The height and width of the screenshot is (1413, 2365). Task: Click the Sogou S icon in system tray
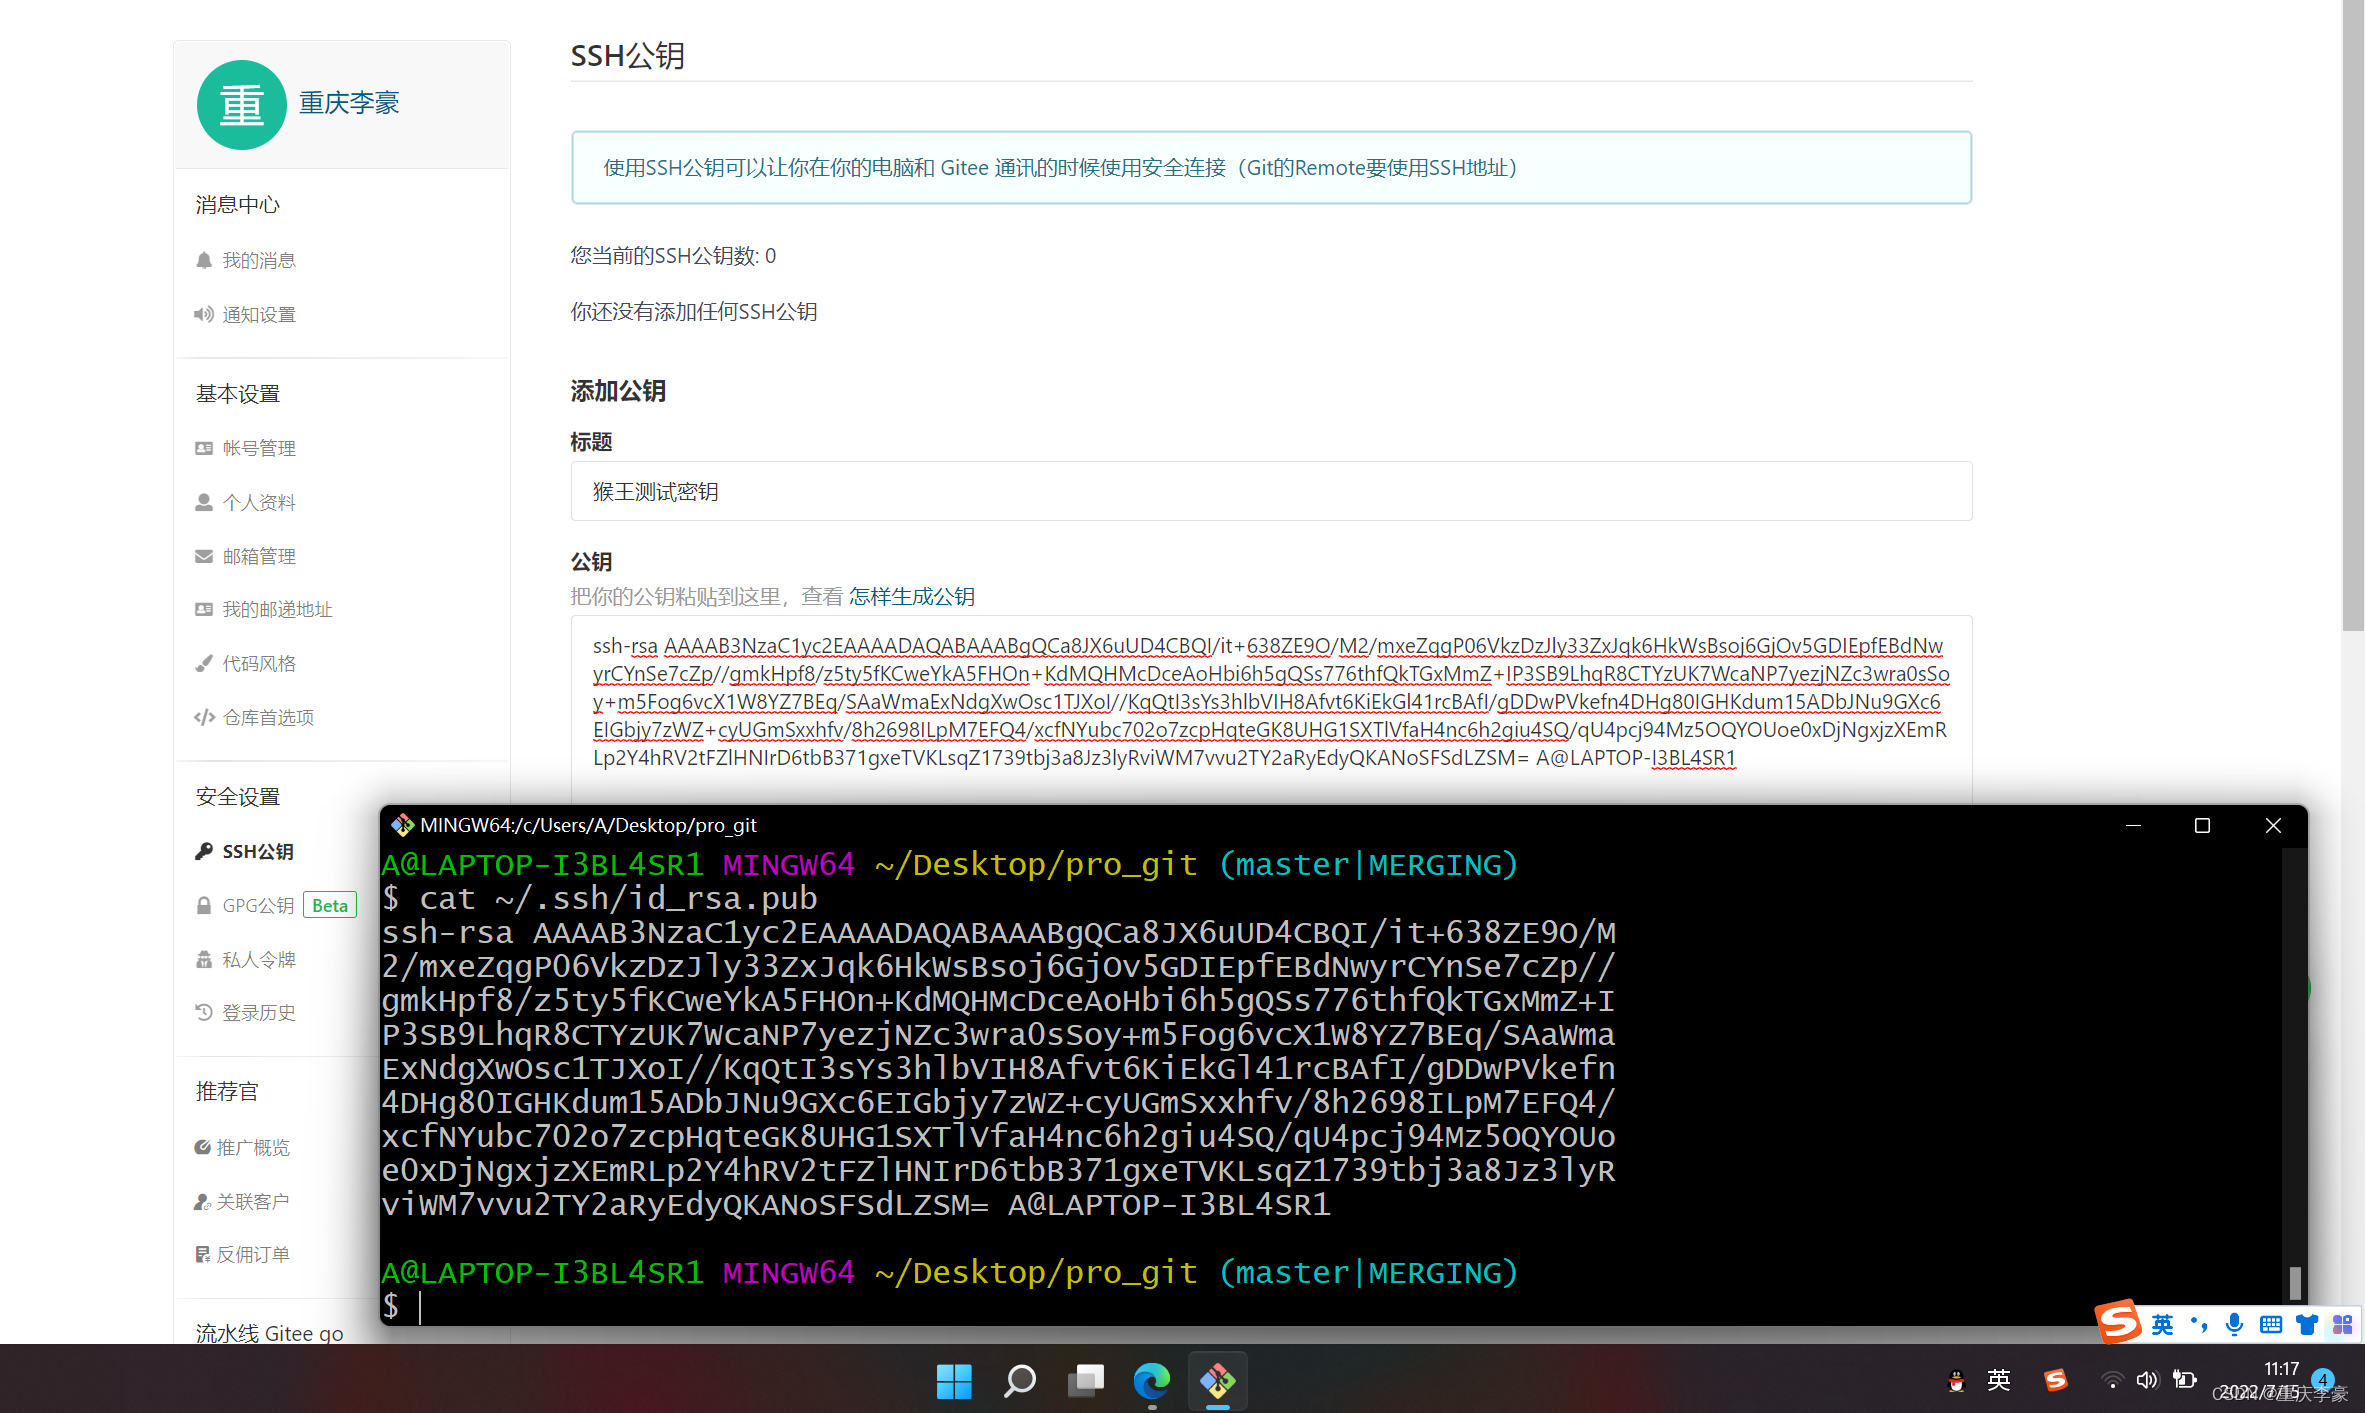pos(2056,1380)
